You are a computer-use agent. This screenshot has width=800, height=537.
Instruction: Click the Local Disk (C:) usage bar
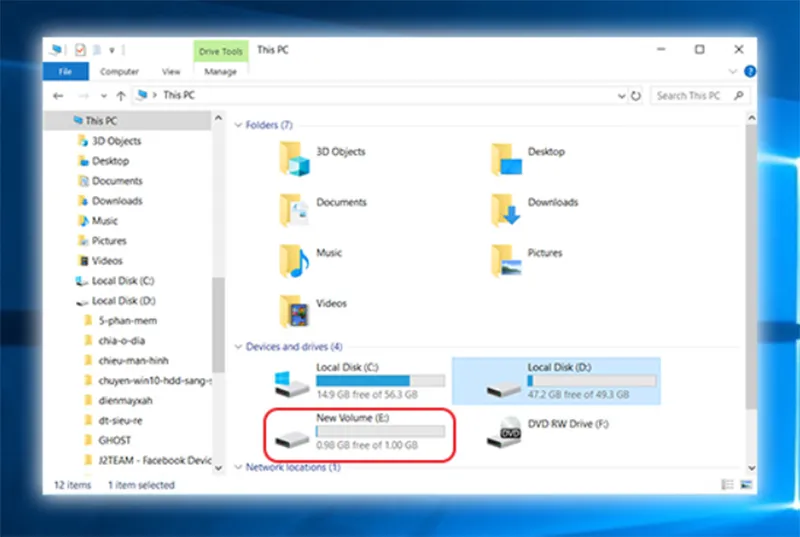tap(380, 381)
